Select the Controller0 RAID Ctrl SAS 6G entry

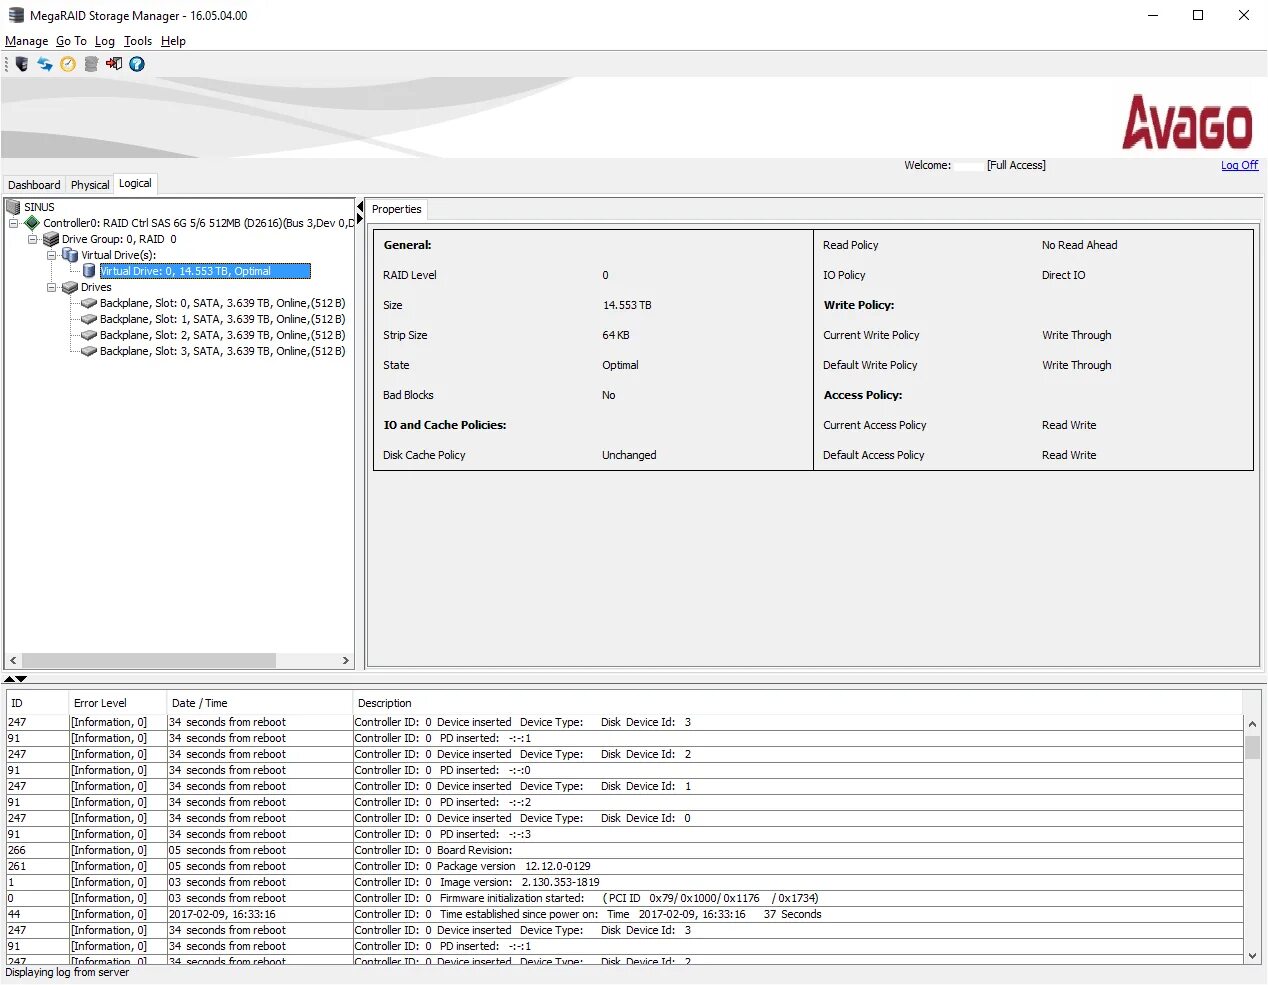click(x=198, y=223)
